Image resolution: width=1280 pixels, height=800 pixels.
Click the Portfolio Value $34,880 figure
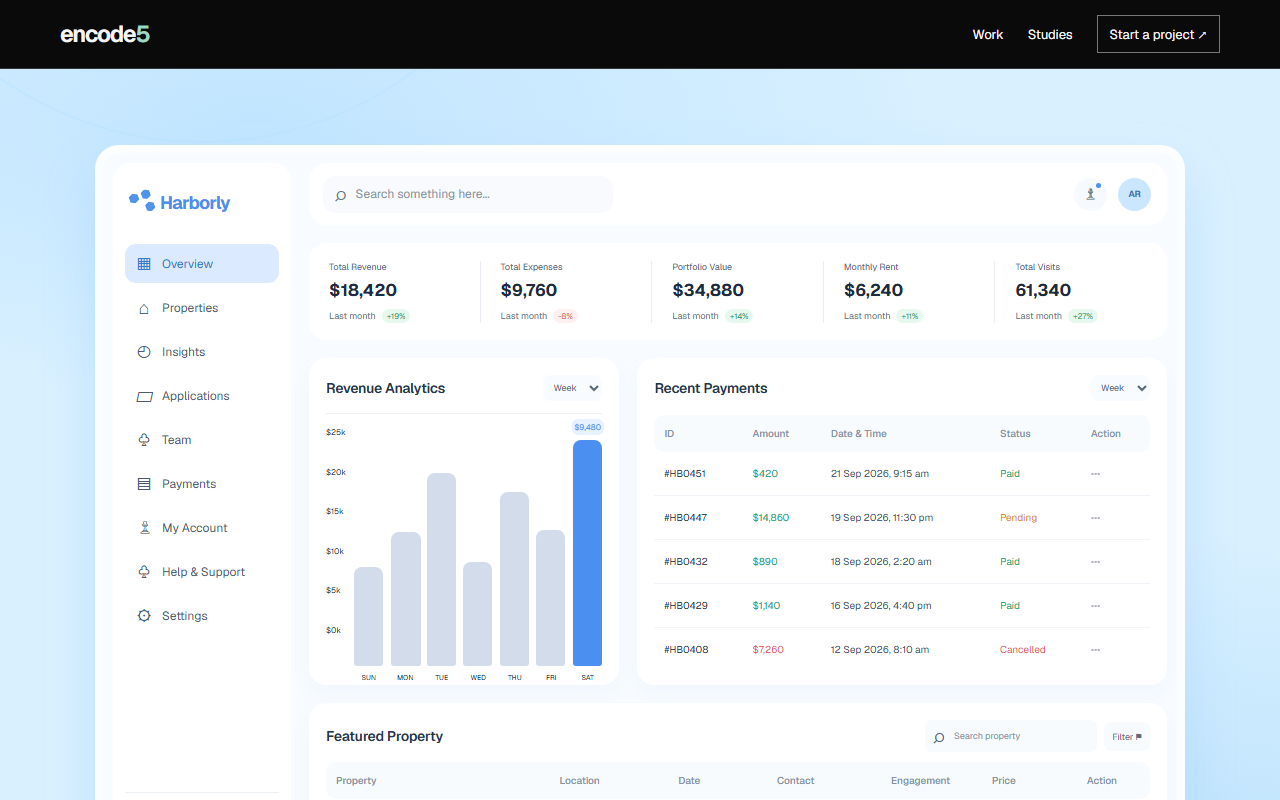click(x=708, y=290)
